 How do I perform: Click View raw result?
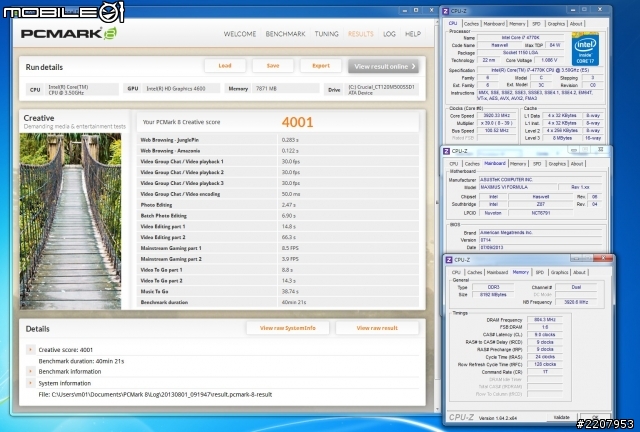[377, 328]
